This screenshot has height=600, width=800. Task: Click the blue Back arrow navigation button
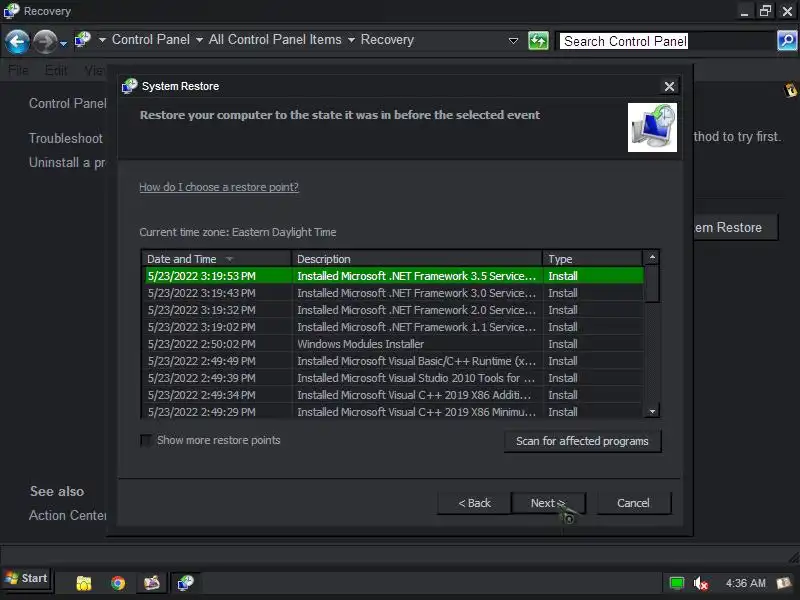click(x=17, y=41)
